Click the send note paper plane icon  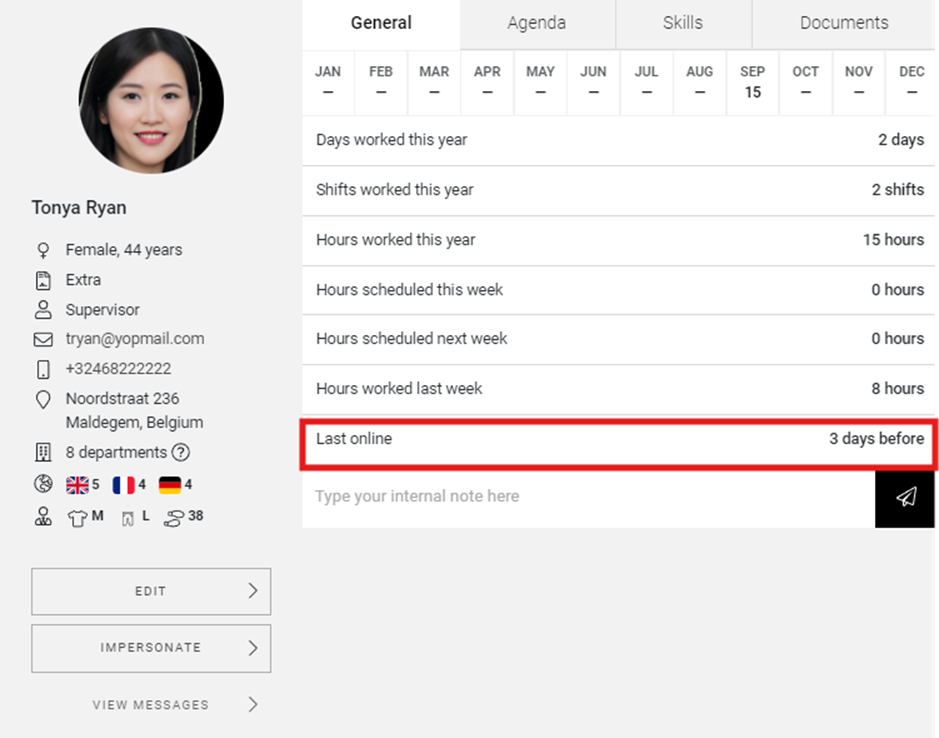coord(906,497)
